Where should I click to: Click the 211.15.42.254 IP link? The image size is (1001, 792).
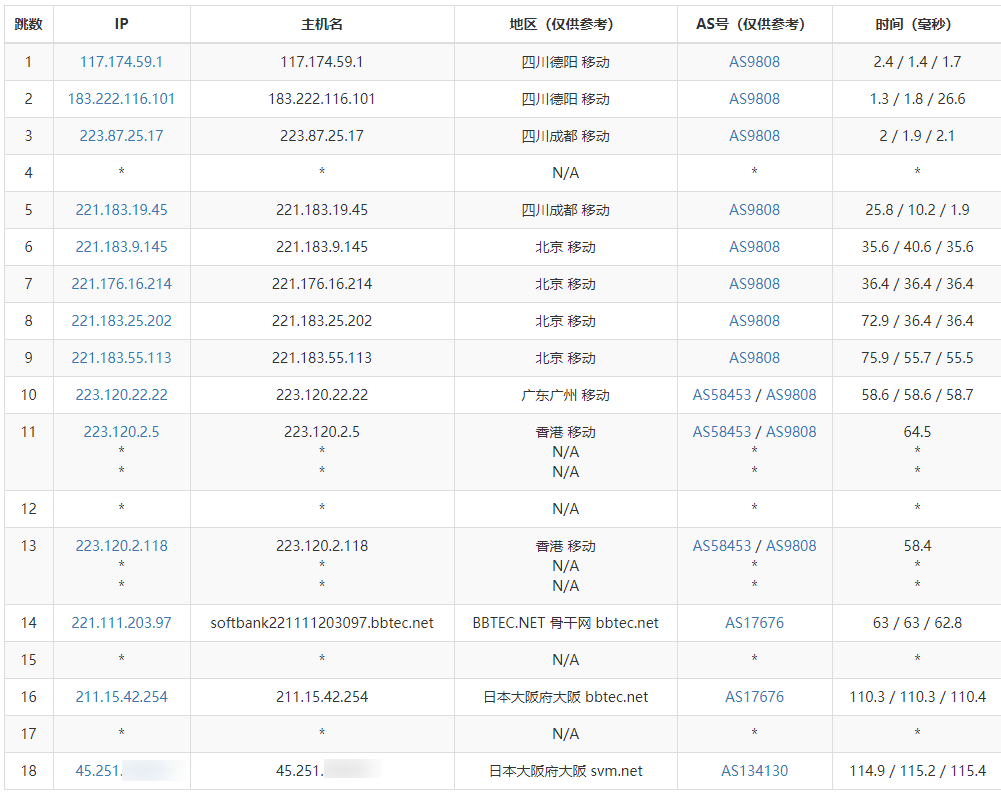coord(121,697)
